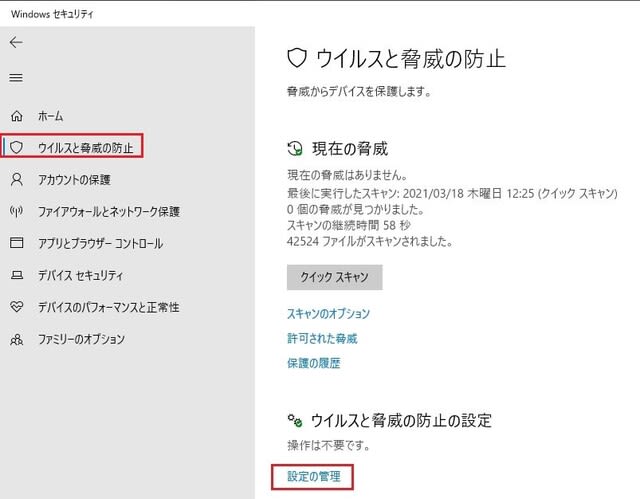The image size is (640, 499).
Task: Open ファミリーのオプション section
Action: pos(81,339)
